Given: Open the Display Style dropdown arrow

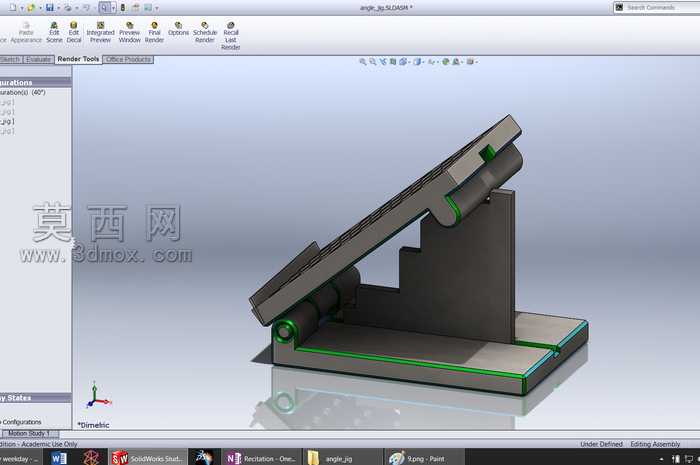Looking at the screenshot, I should click(423, 62).
